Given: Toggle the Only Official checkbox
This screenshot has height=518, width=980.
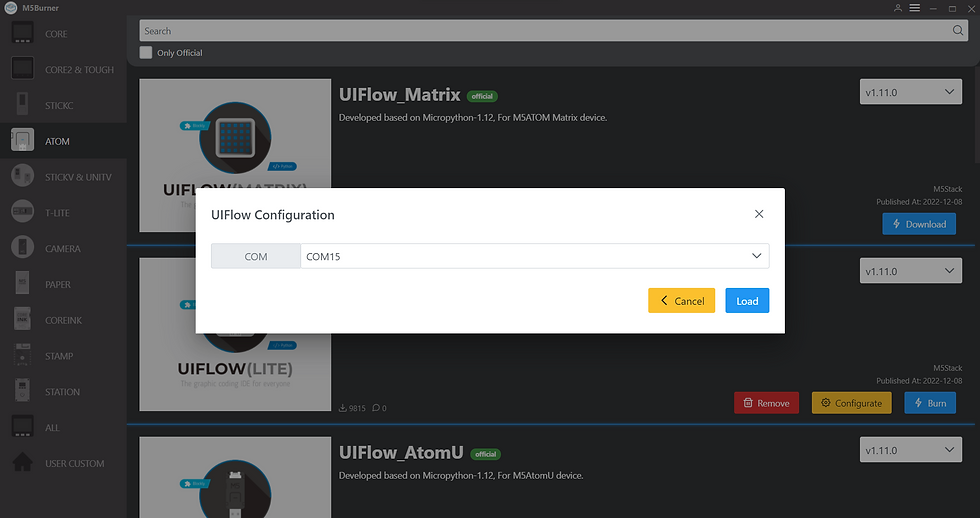Looking at the screenshot, I should pyautogui.click(x=146, y=52).
